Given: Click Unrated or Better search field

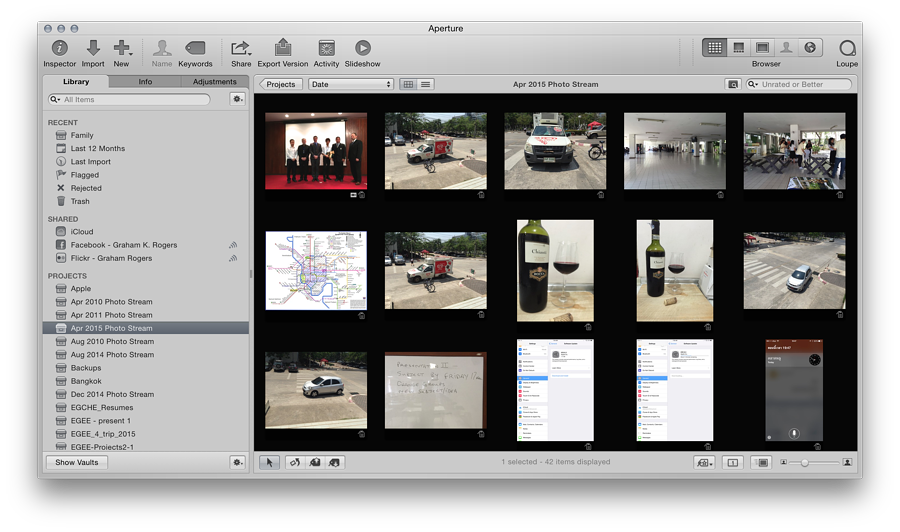Looking at the screenshot, I should click(798, 84).
